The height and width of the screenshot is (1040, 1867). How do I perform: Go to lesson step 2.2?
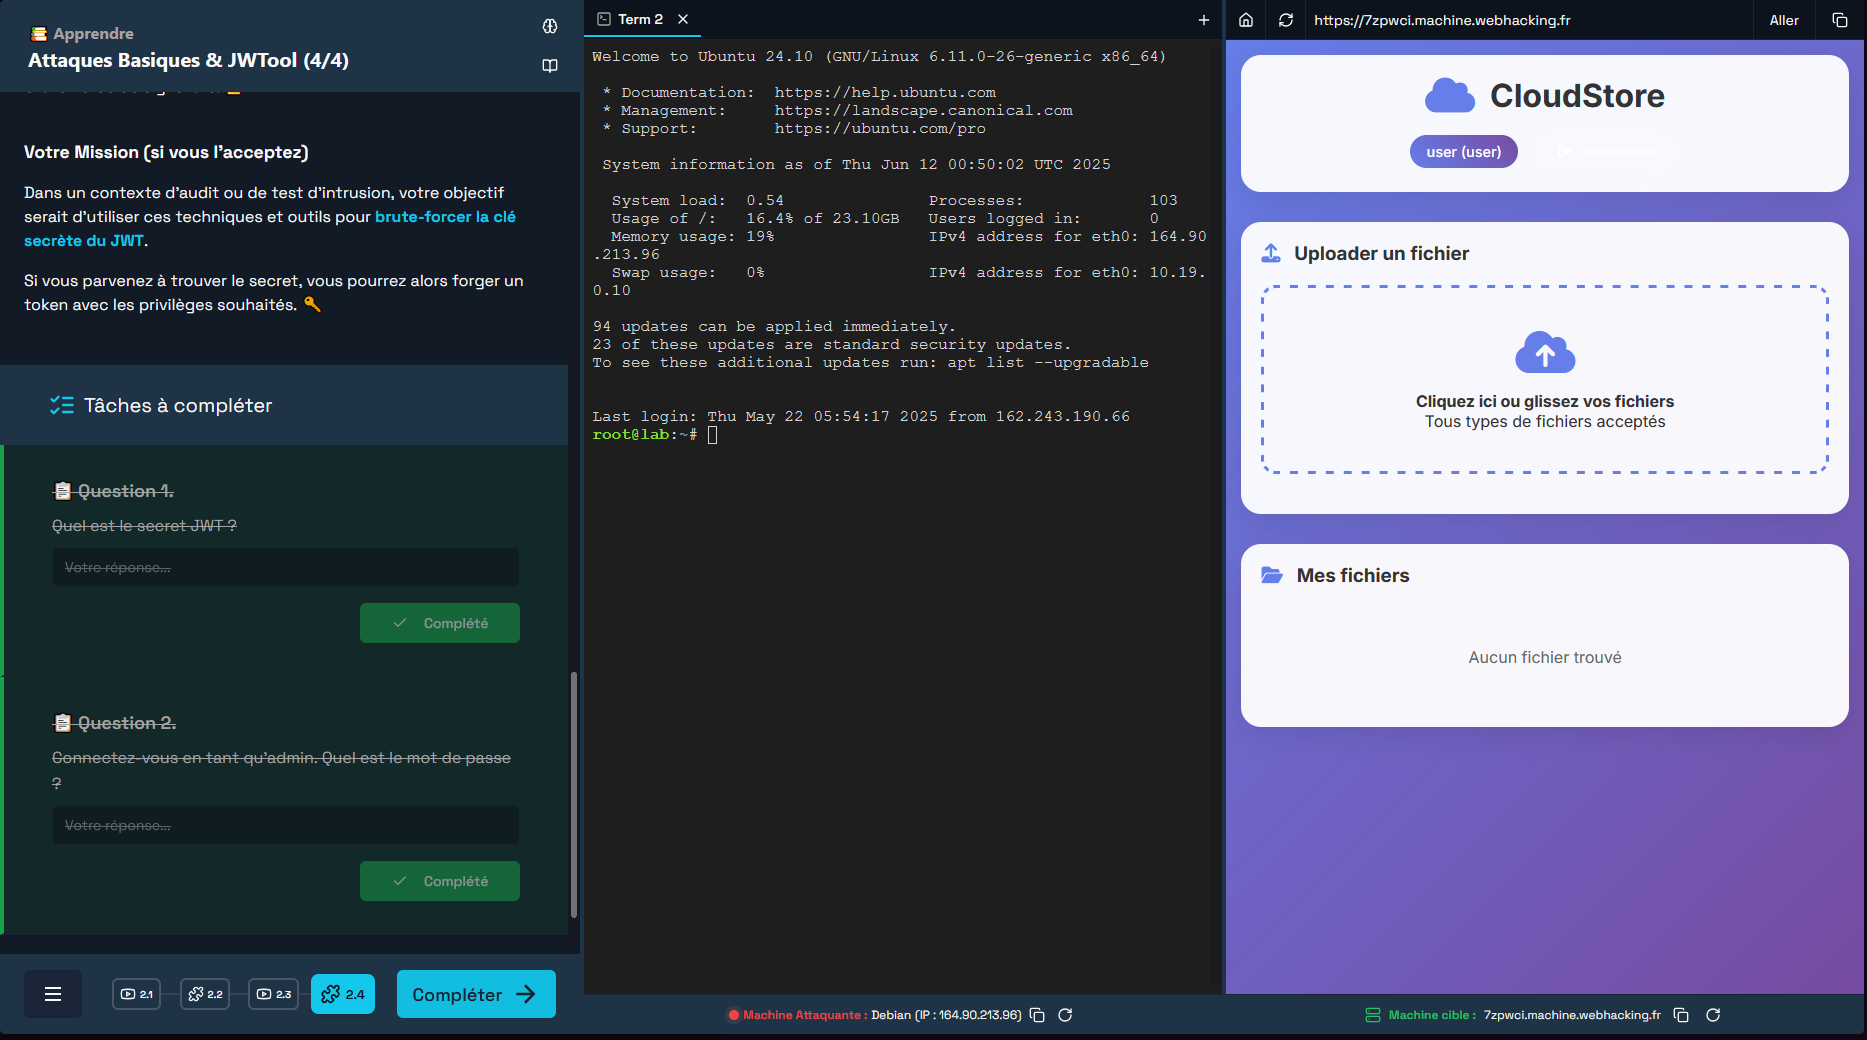click(x=205, y=994)
